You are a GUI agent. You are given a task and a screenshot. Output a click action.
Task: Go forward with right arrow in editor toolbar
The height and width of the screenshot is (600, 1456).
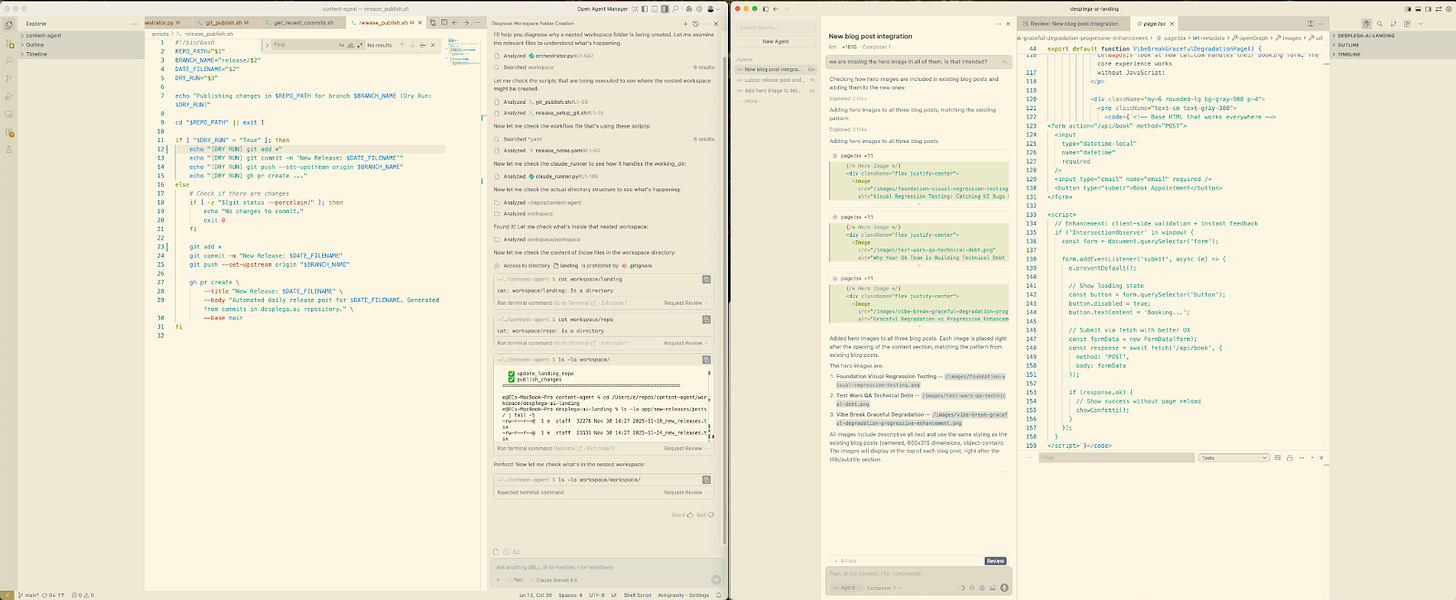(465, 22)
